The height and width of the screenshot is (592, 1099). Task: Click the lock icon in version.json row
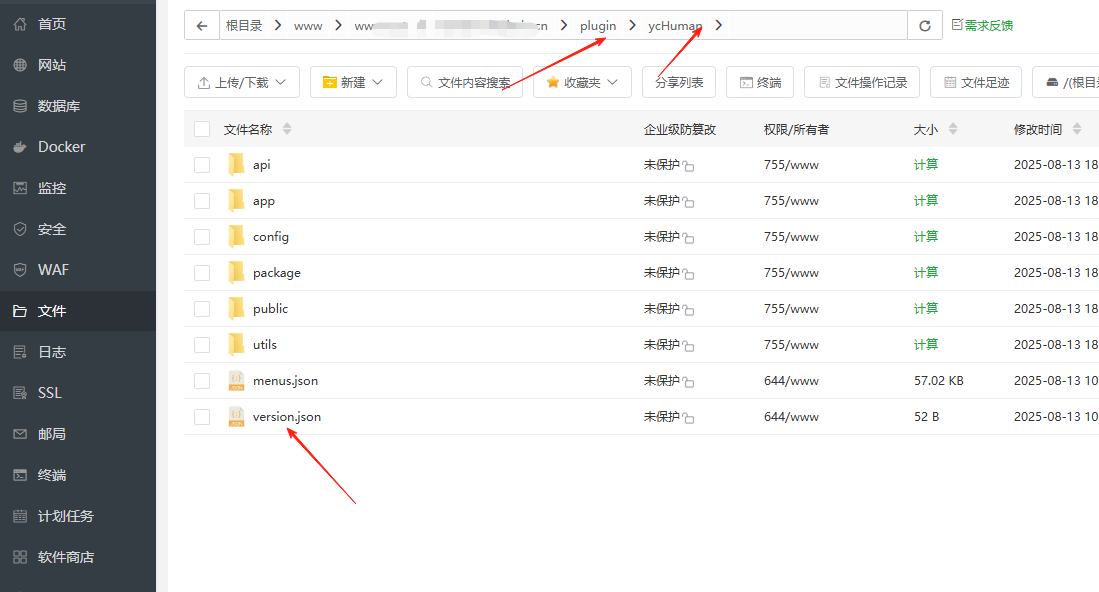(x=688, y=418)
